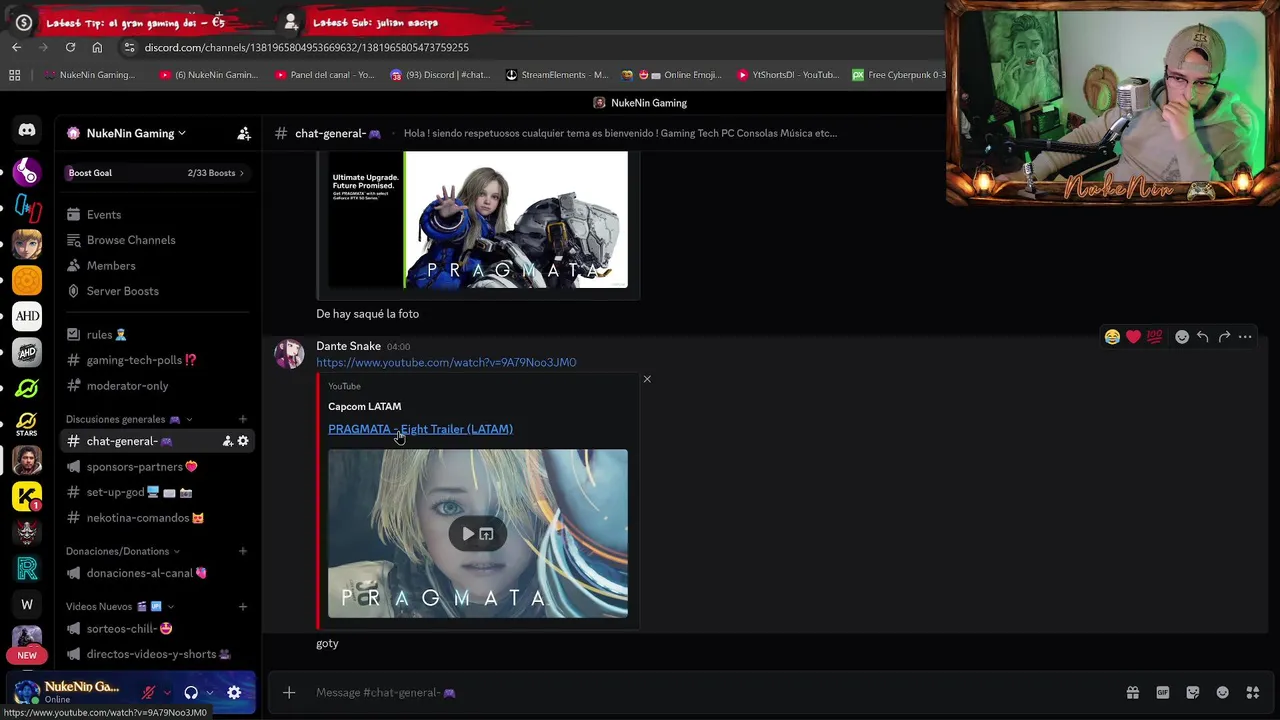Select nekotina-comandos channel
The height and width of the screenshot is (720, 1280).
click(158, 518)
